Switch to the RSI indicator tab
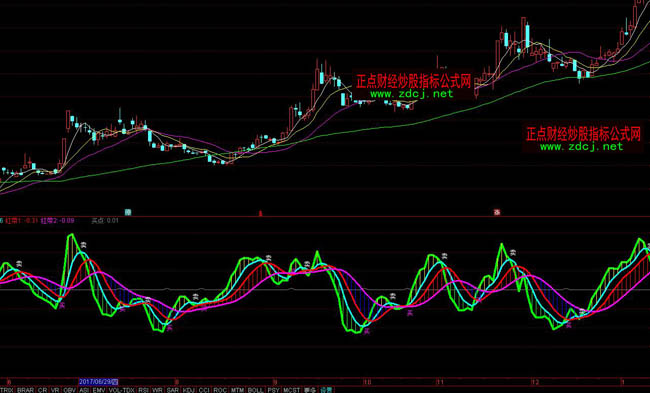This screenshot has height=393, width=650. point(143,390)
